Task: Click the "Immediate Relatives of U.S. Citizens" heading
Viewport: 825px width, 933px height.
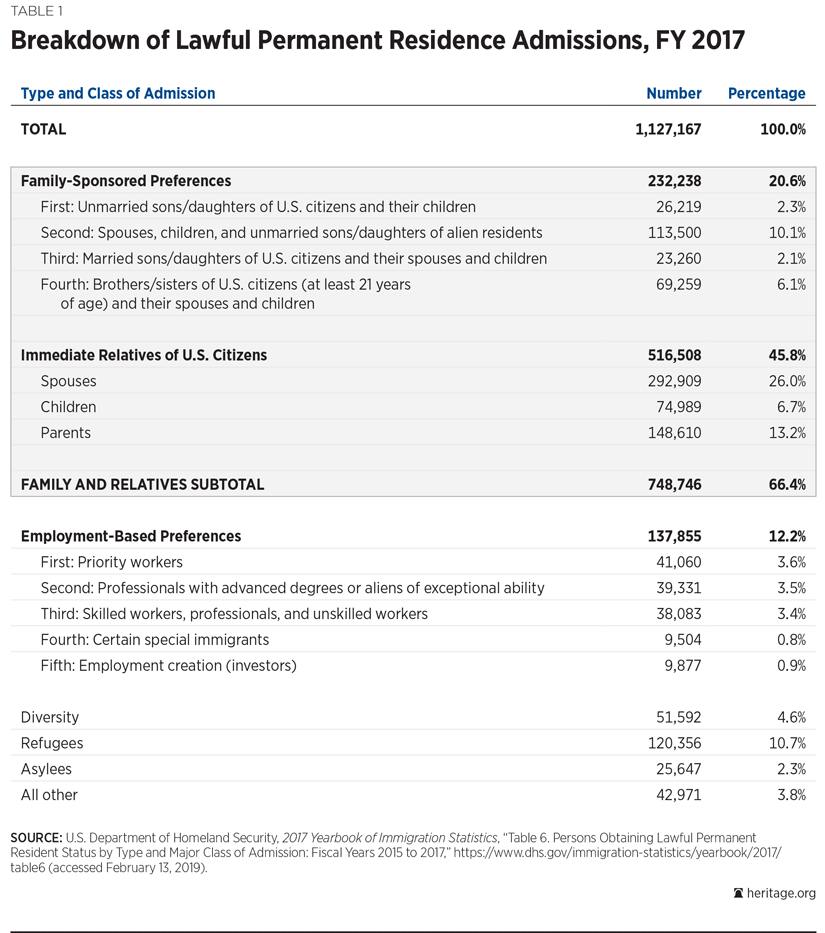Action: (x=144, y=355)
